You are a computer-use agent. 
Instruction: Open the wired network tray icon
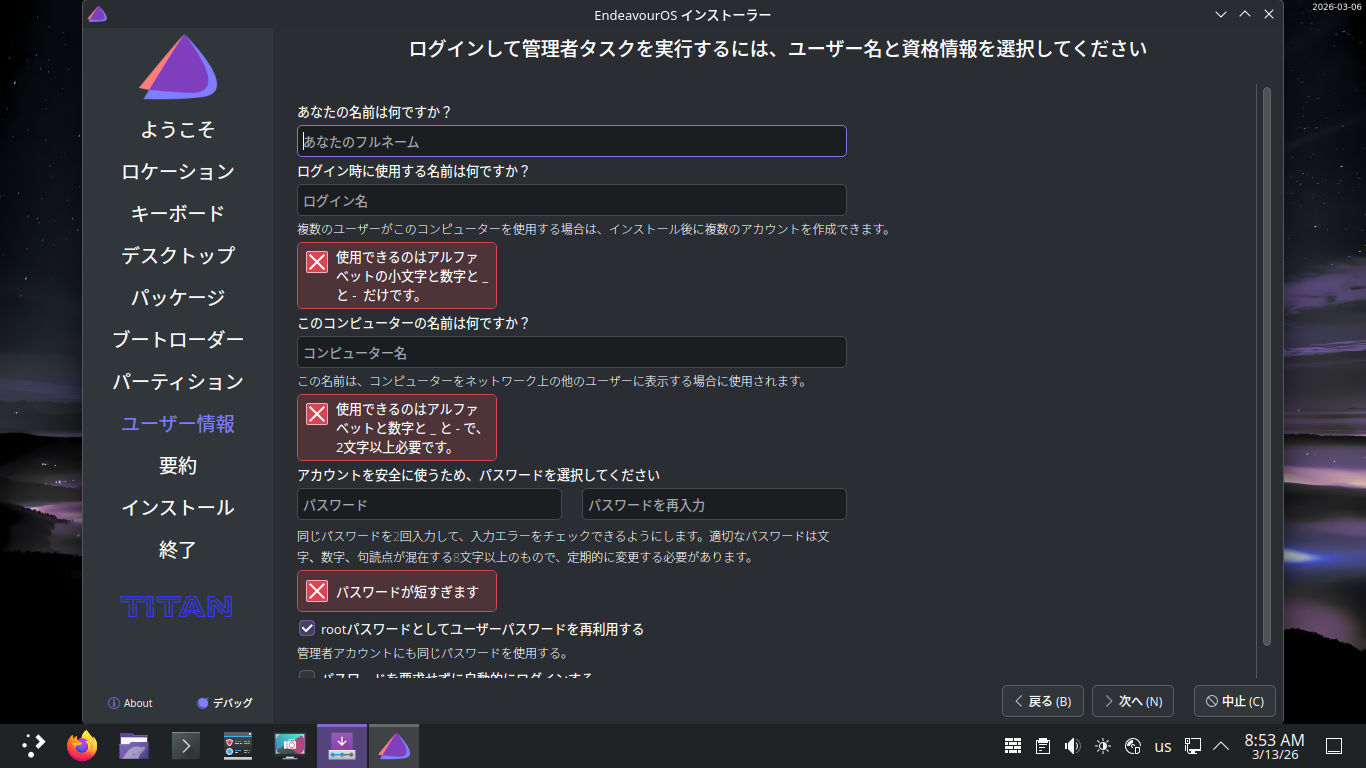tap(1193, 746)
